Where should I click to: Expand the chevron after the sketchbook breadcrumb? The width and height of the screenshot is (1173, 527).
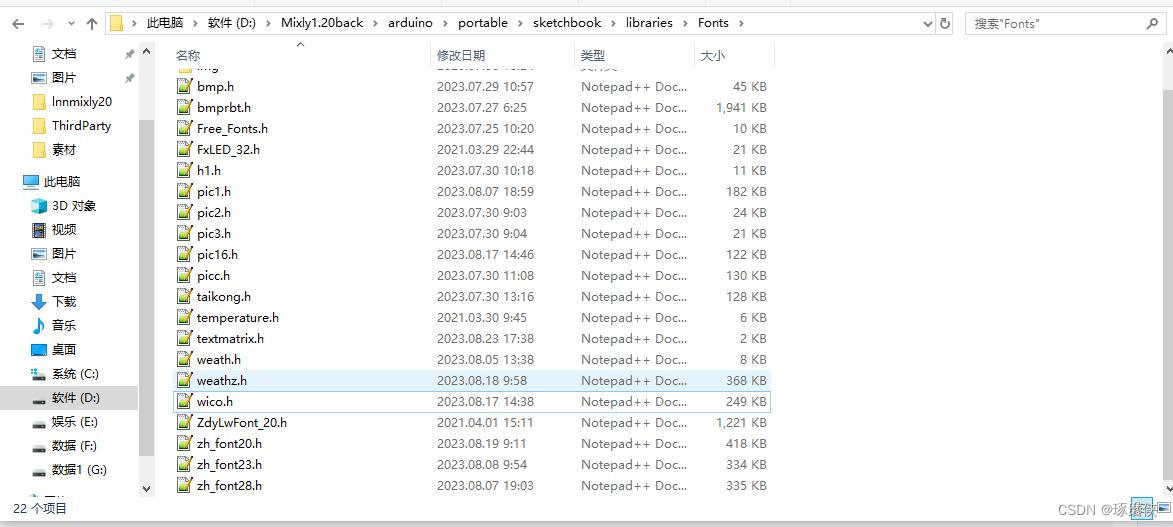(x=613, y=23)
